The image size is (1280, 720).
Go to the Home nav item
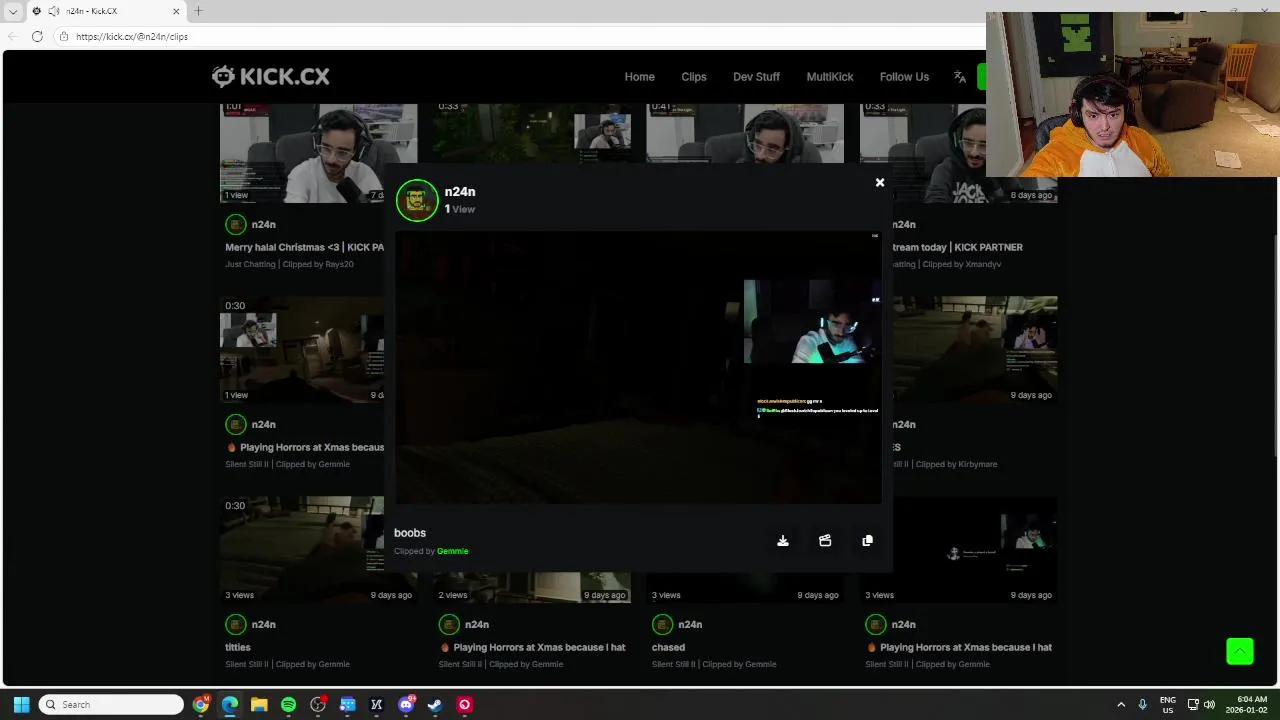(640, 77)
